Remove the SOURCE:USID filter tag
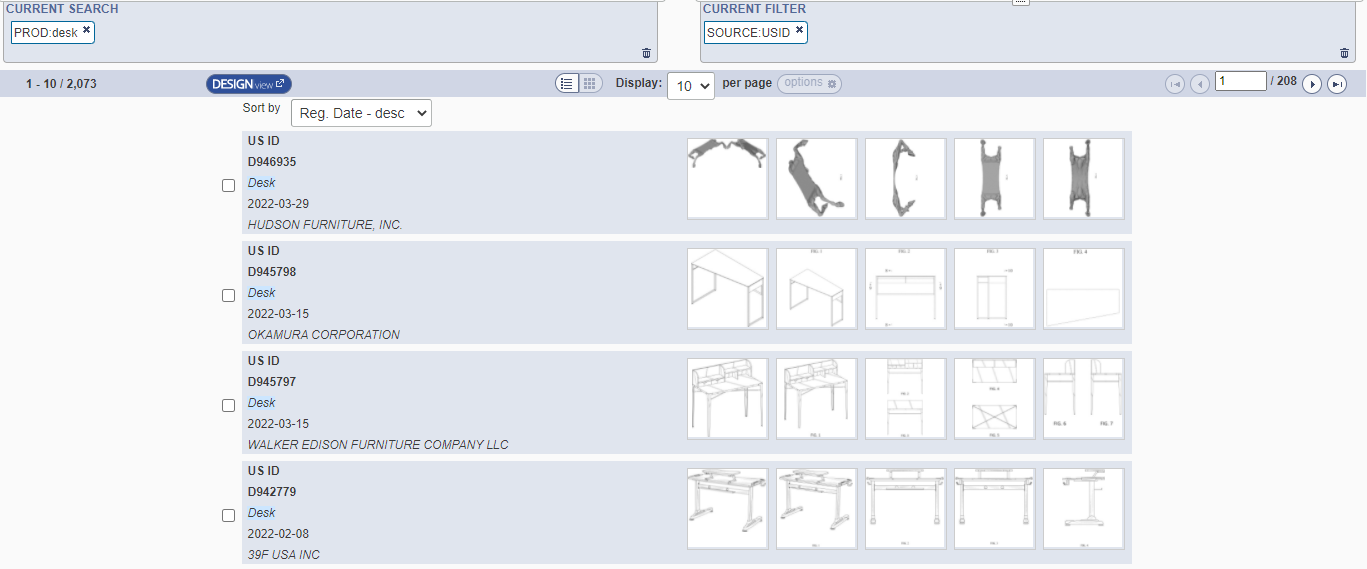The width and height of the screenshot is (1367, 569). click(x=799, y=31)
